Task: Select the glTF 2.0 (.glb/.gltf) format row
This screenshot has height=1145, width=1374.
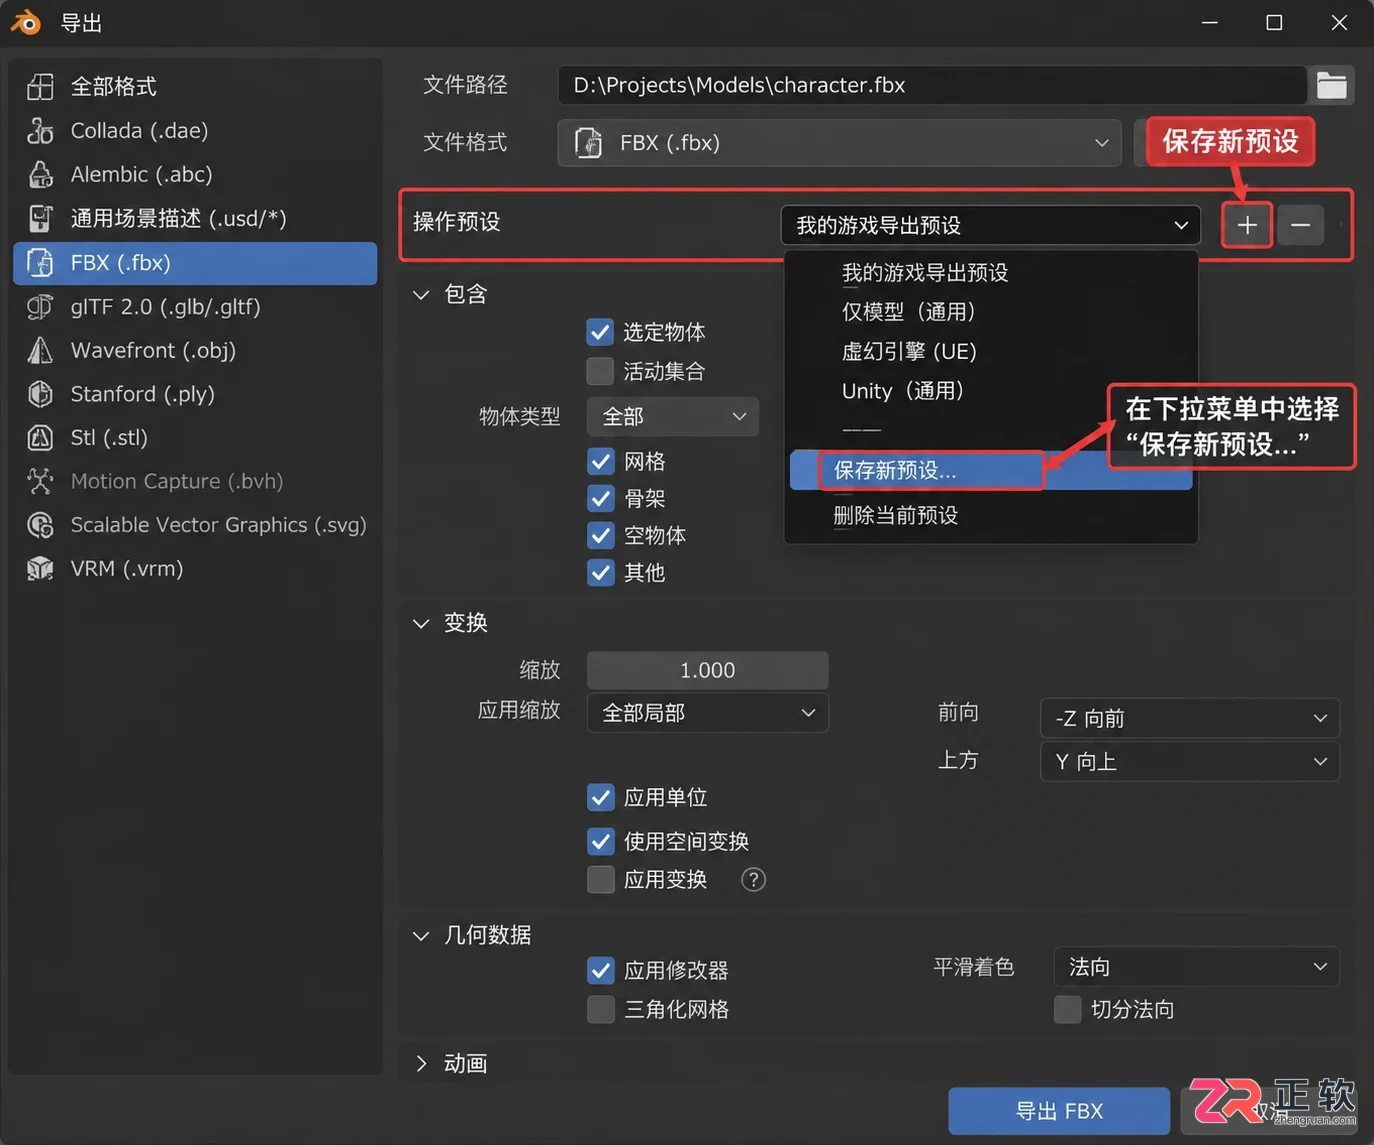Action: click(195, 307)
